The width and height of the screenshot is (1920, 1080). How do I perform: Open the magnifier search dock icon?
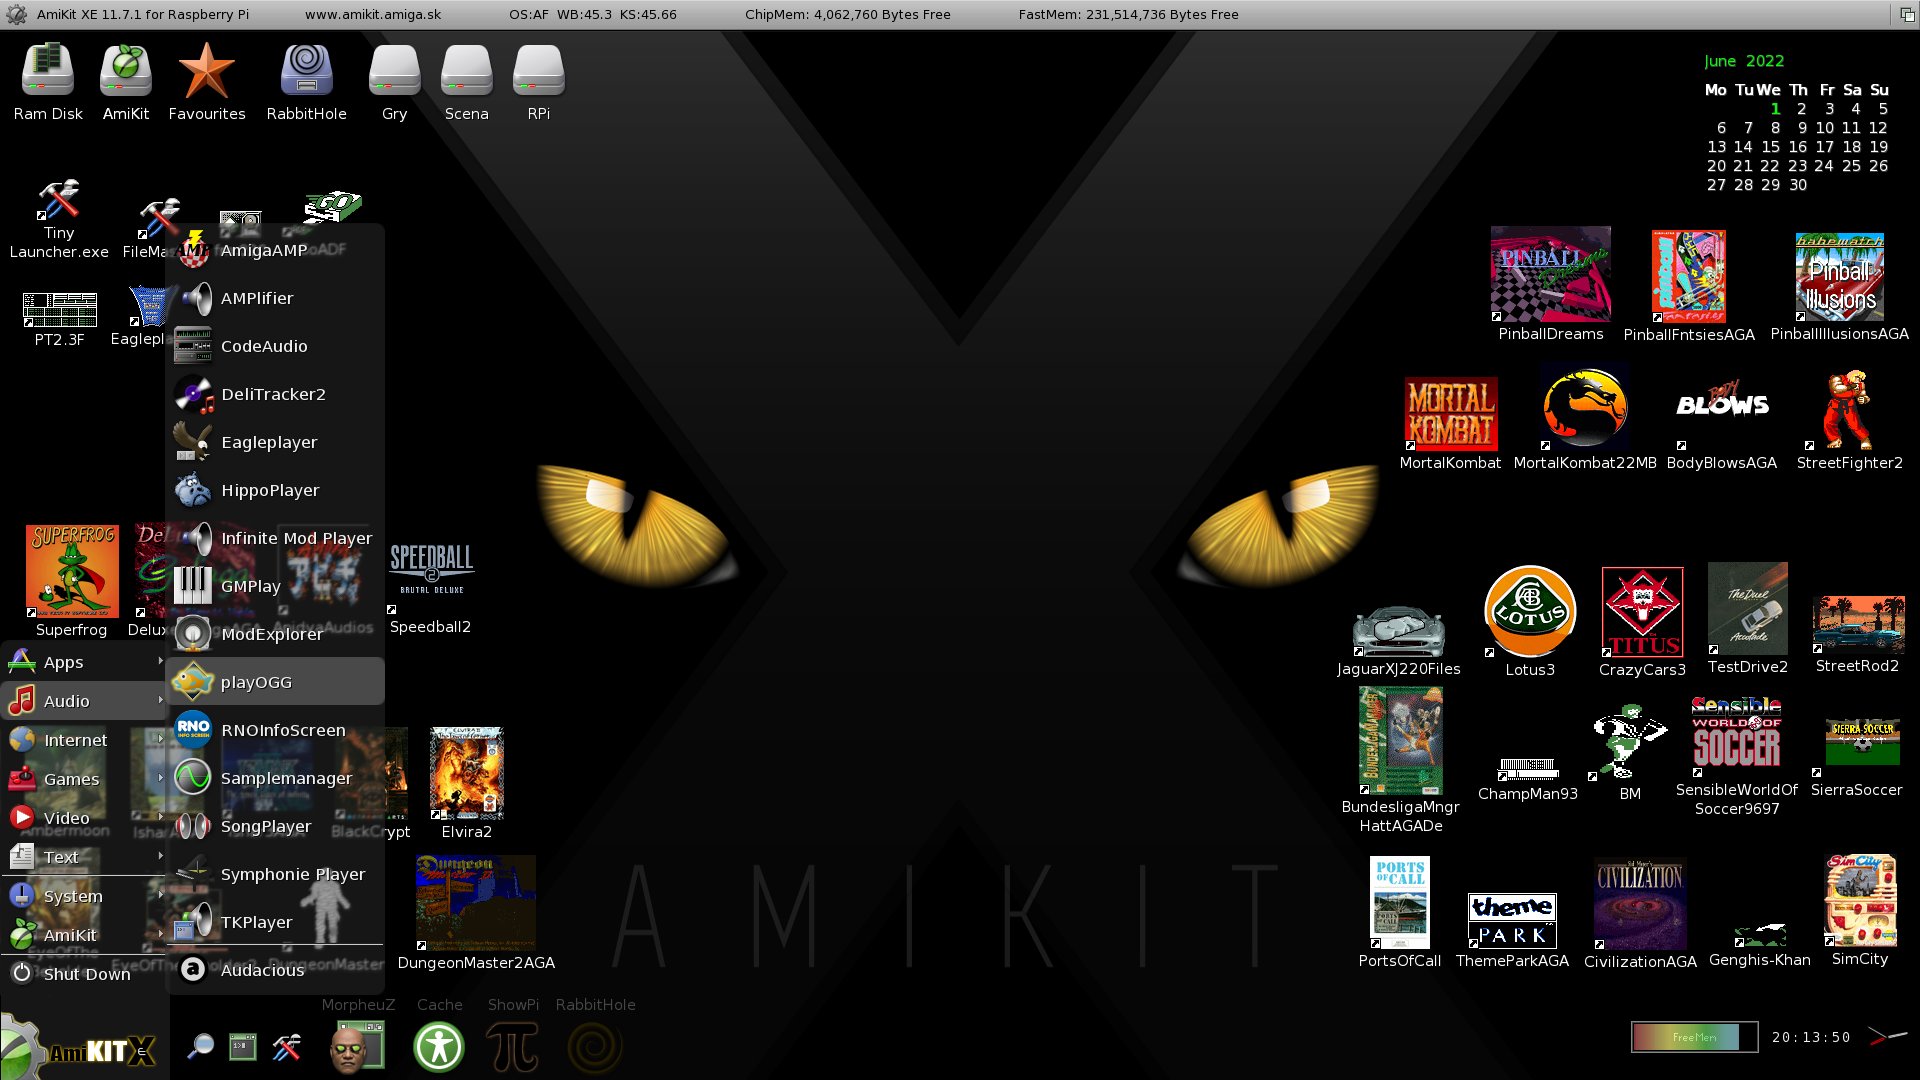[x=200, y=1047]
